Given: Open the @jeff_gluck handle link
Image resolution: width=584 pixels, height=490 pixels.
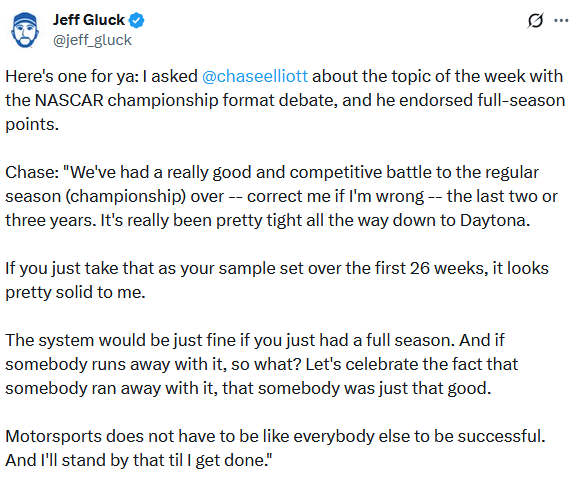Looking at the screenshot, I should (x=92, y=40).
